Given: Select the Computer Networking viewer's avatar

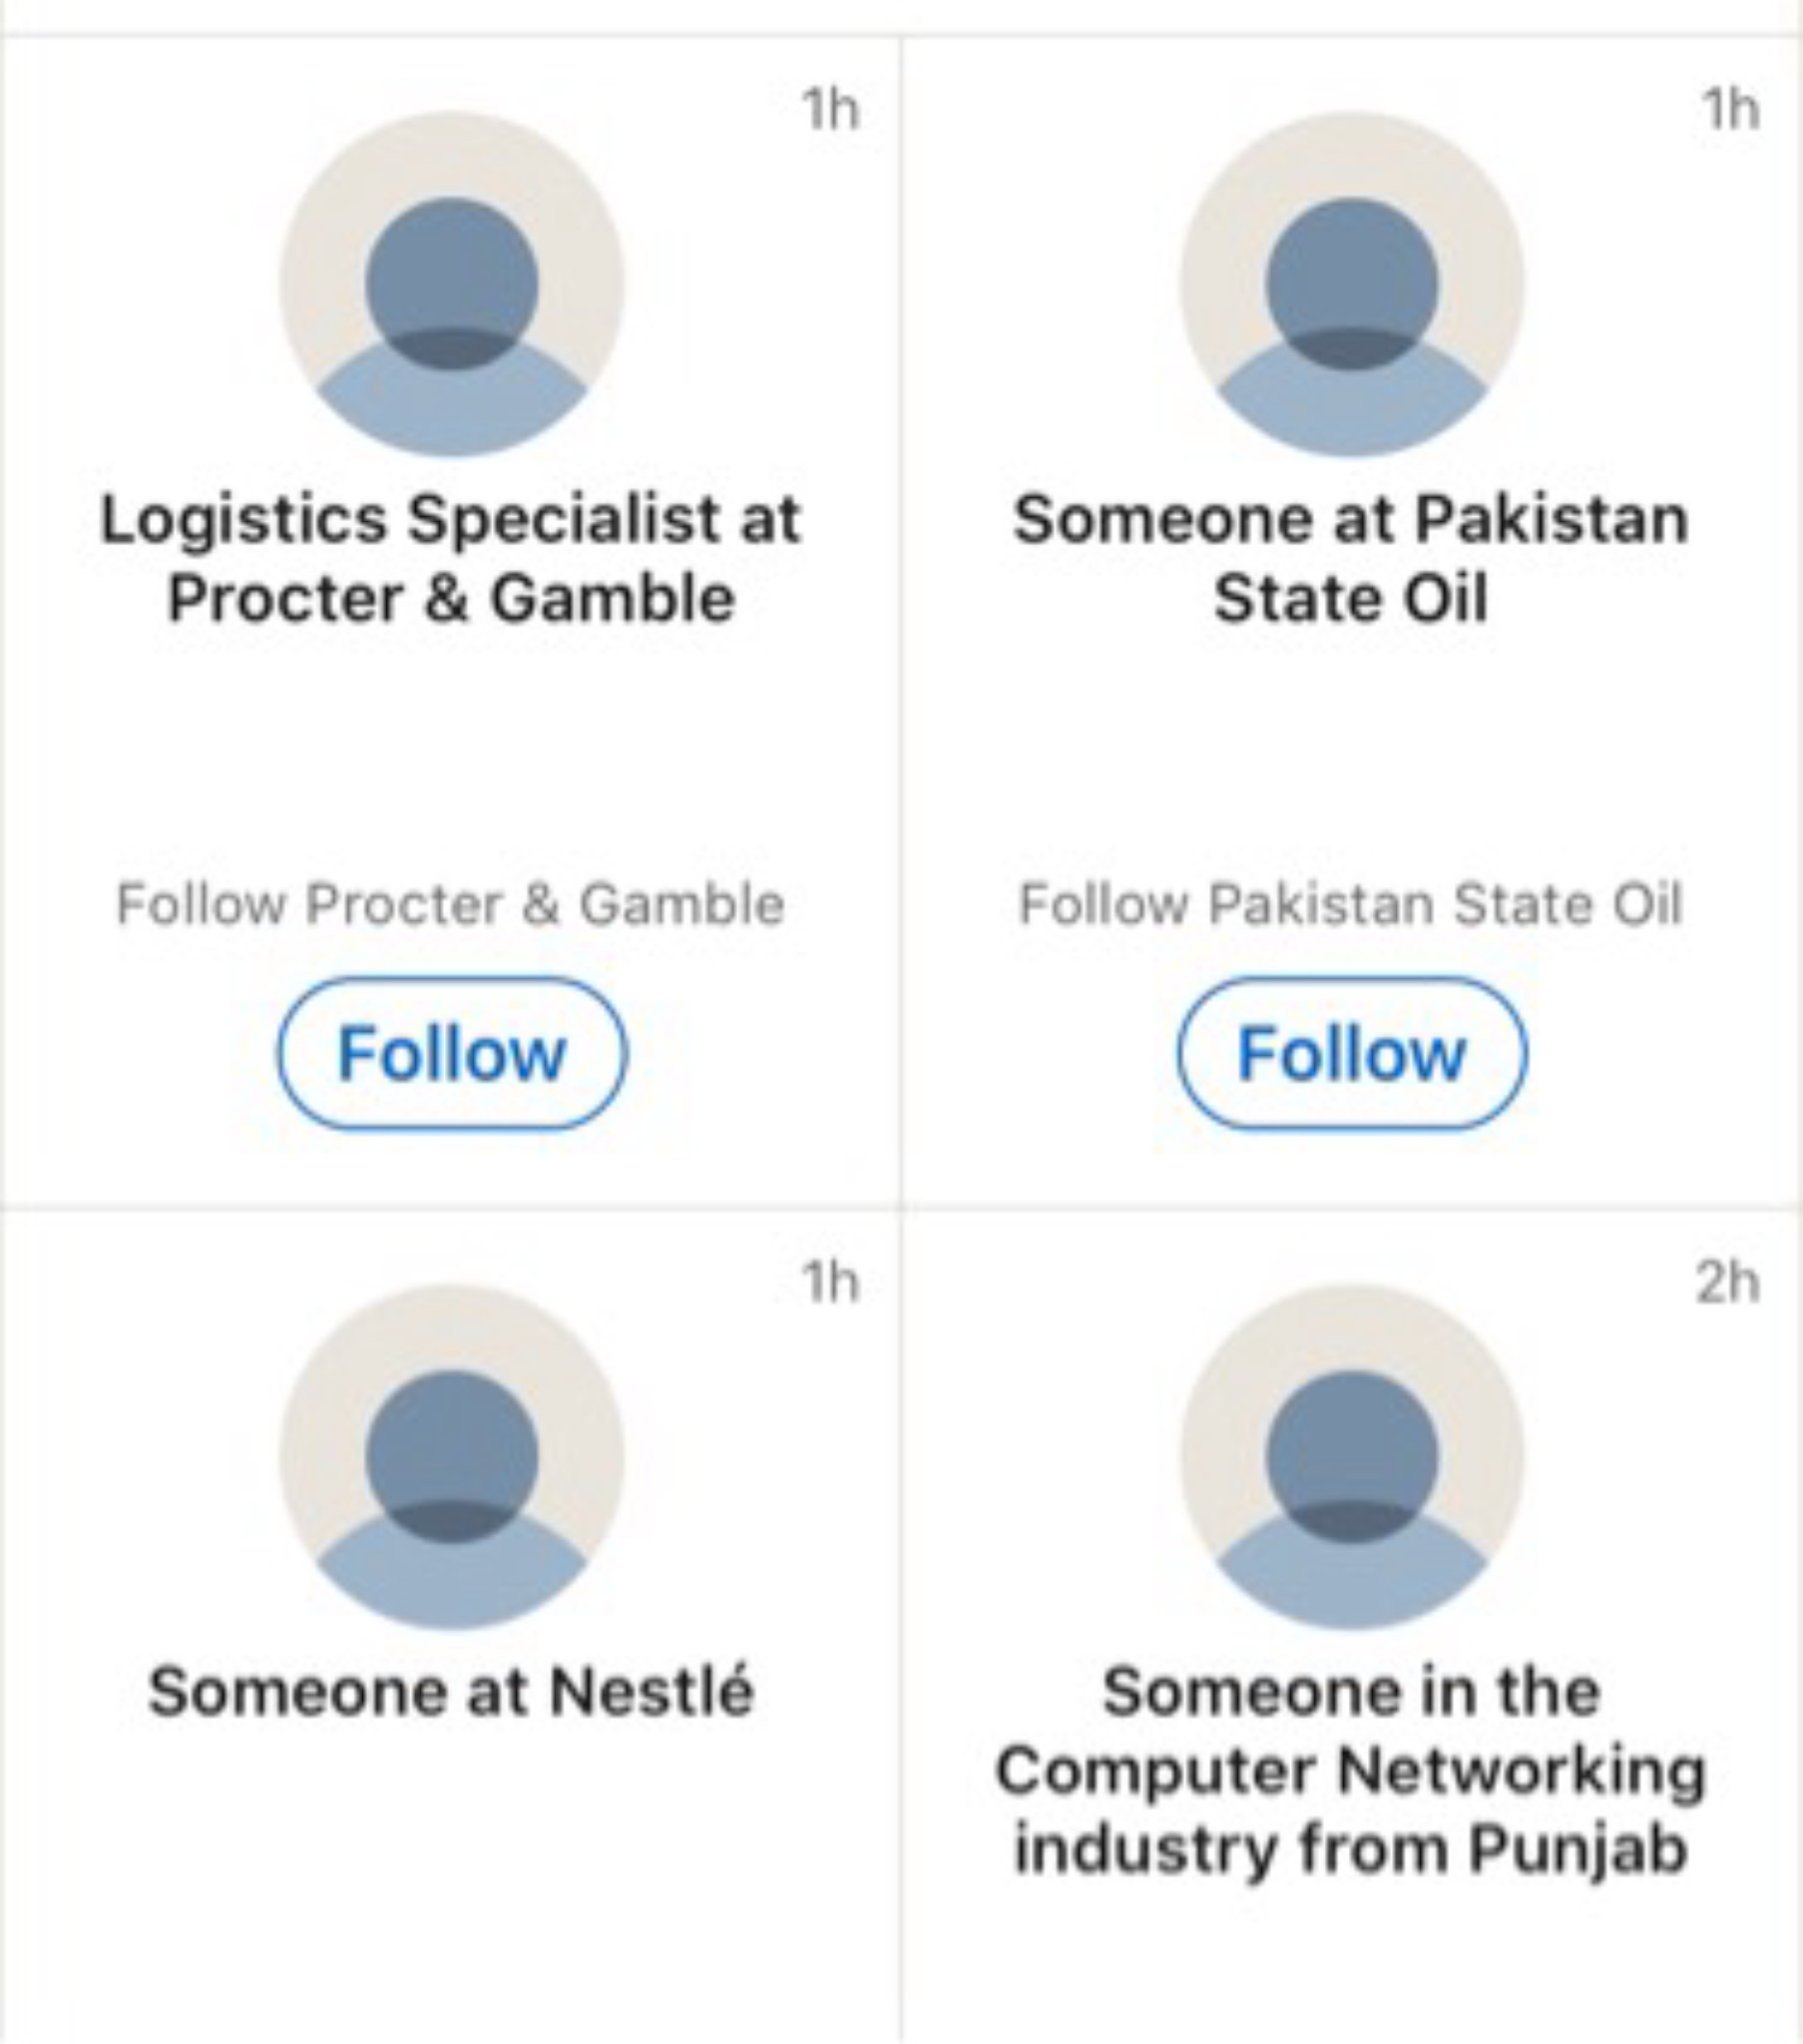Looking at the screenshot, I should click(1352, 1457).
